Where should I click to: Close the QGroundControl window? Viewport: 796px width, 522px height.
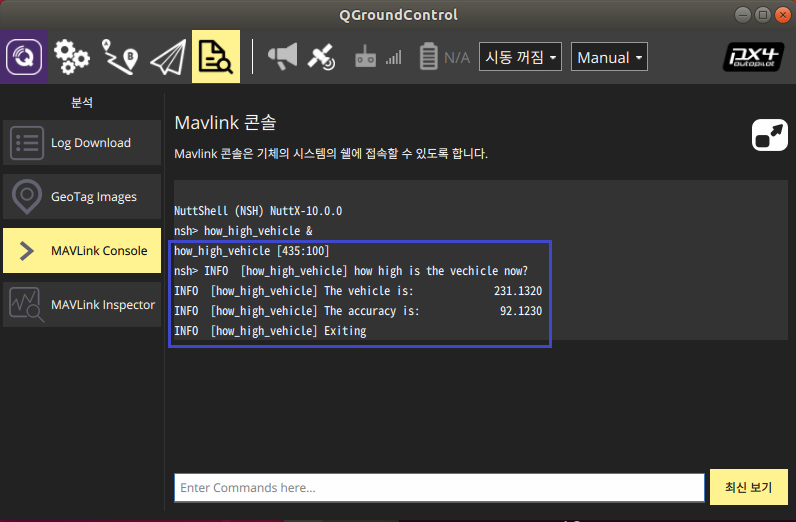783,15
